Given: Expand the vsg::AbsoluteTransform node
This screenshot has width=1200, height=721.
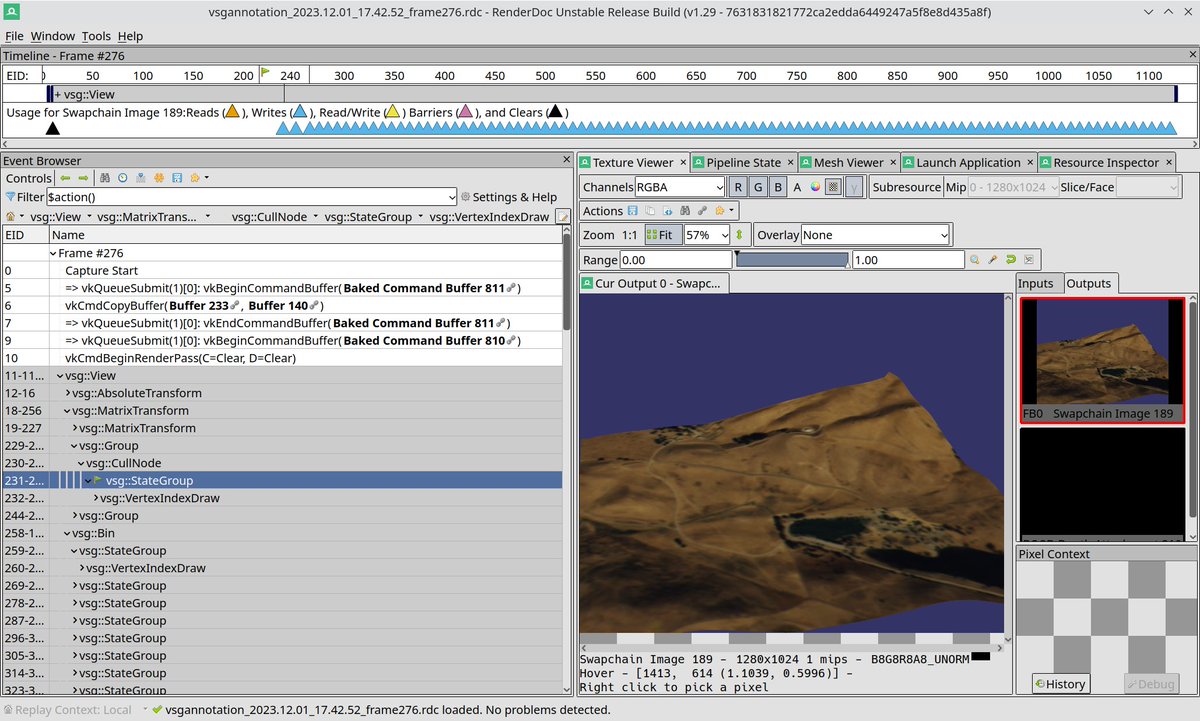Looking at the screenshot, I should [67, 393].
